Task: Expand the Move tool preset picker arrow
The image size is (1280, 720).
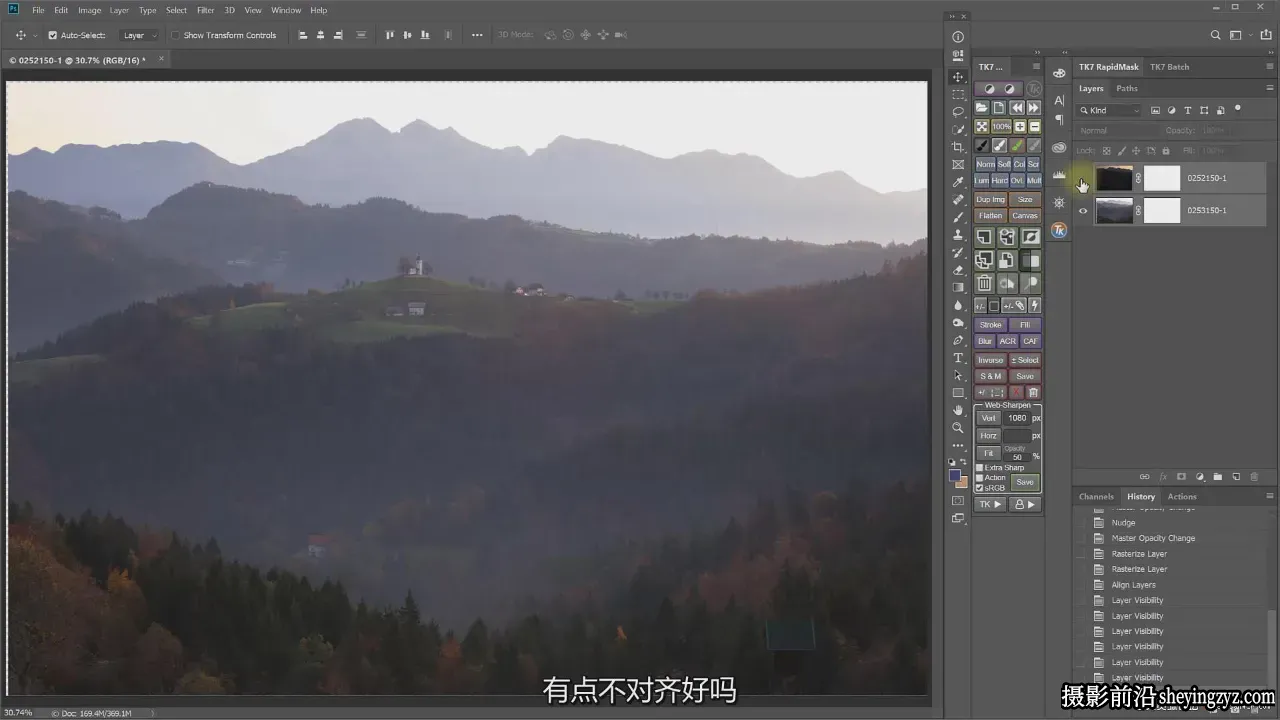Action: 34,35
